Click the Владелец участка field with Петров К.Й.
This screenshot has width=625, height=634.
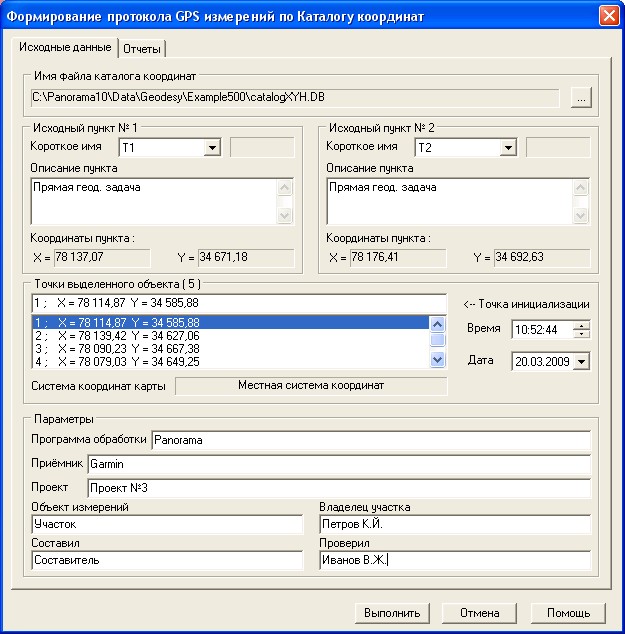pyautogui.click(x=454, y=524)
